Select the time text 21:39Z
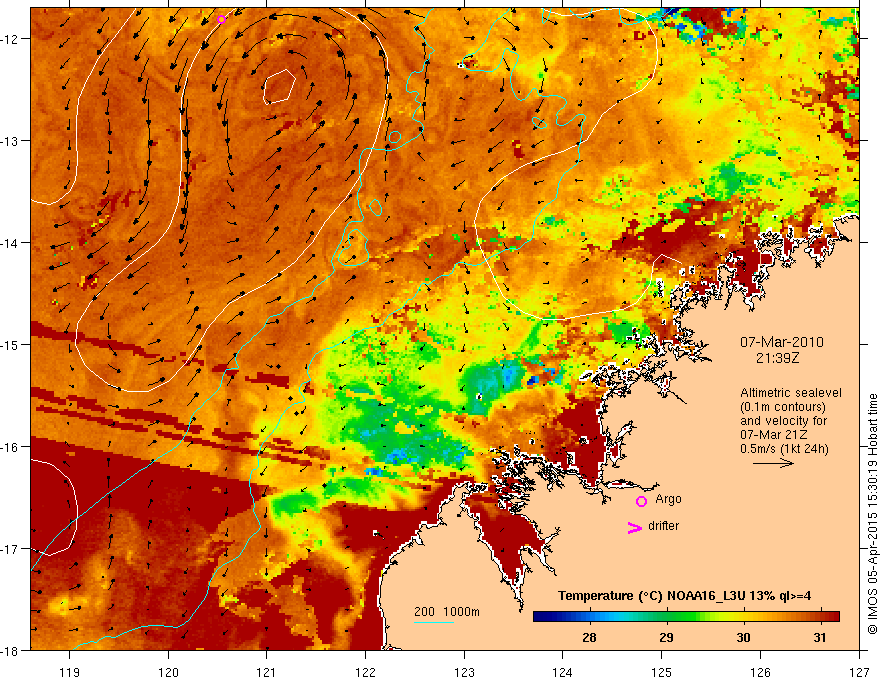Image resolution: width=880 pixels, height=680 pixels. (x=777, y=358)
